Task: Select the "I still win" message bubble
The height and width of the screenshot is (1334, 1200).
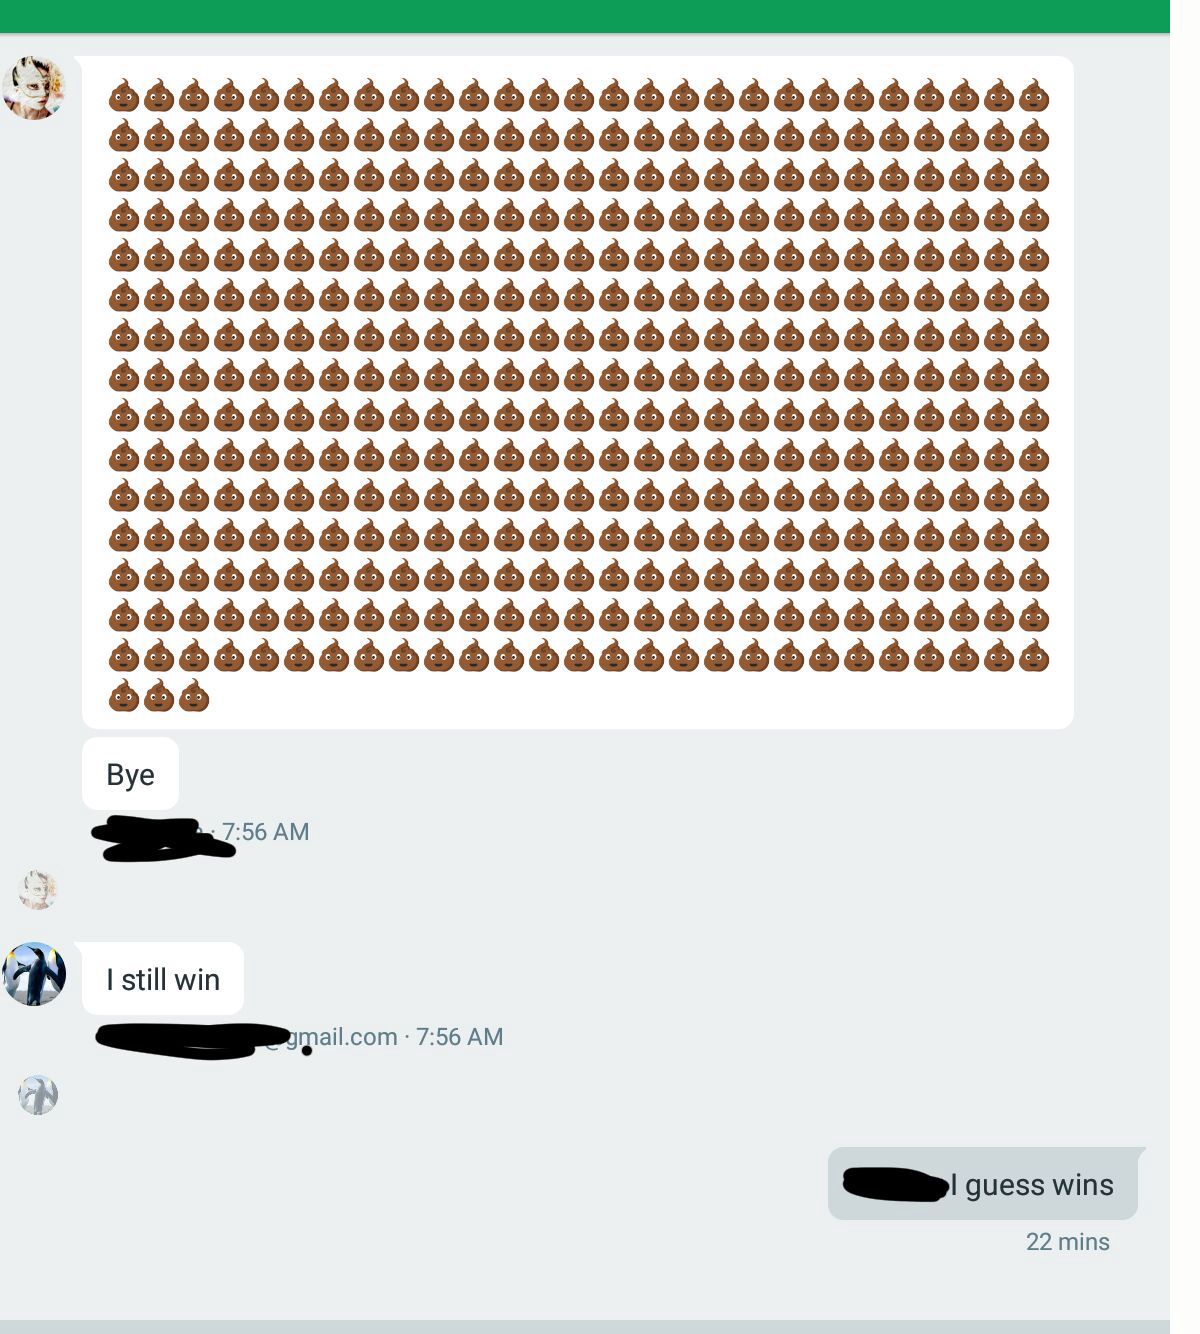Action: coord(163,979)
